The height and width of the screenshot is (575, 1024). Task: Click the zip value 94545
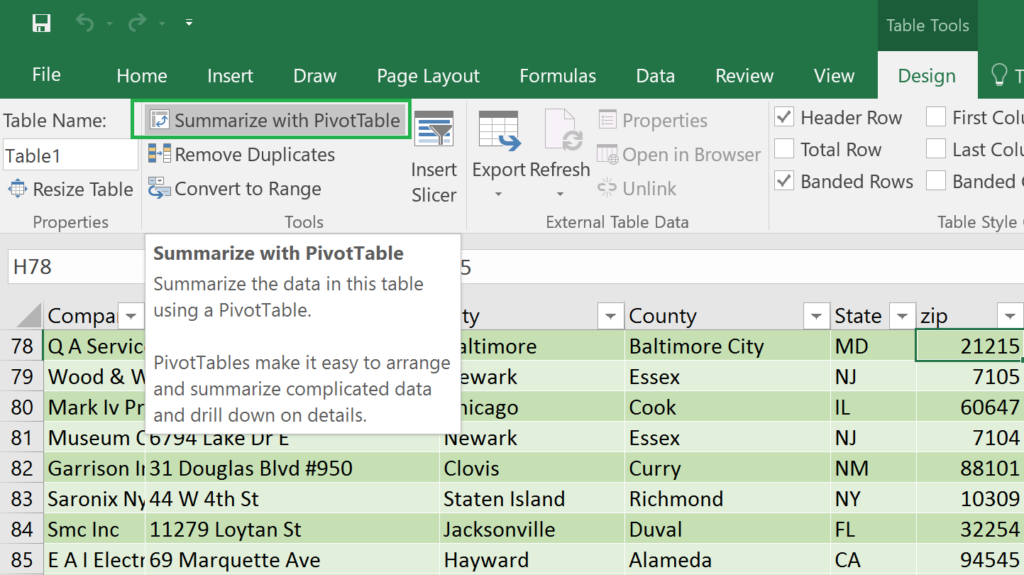click(968, 560)
